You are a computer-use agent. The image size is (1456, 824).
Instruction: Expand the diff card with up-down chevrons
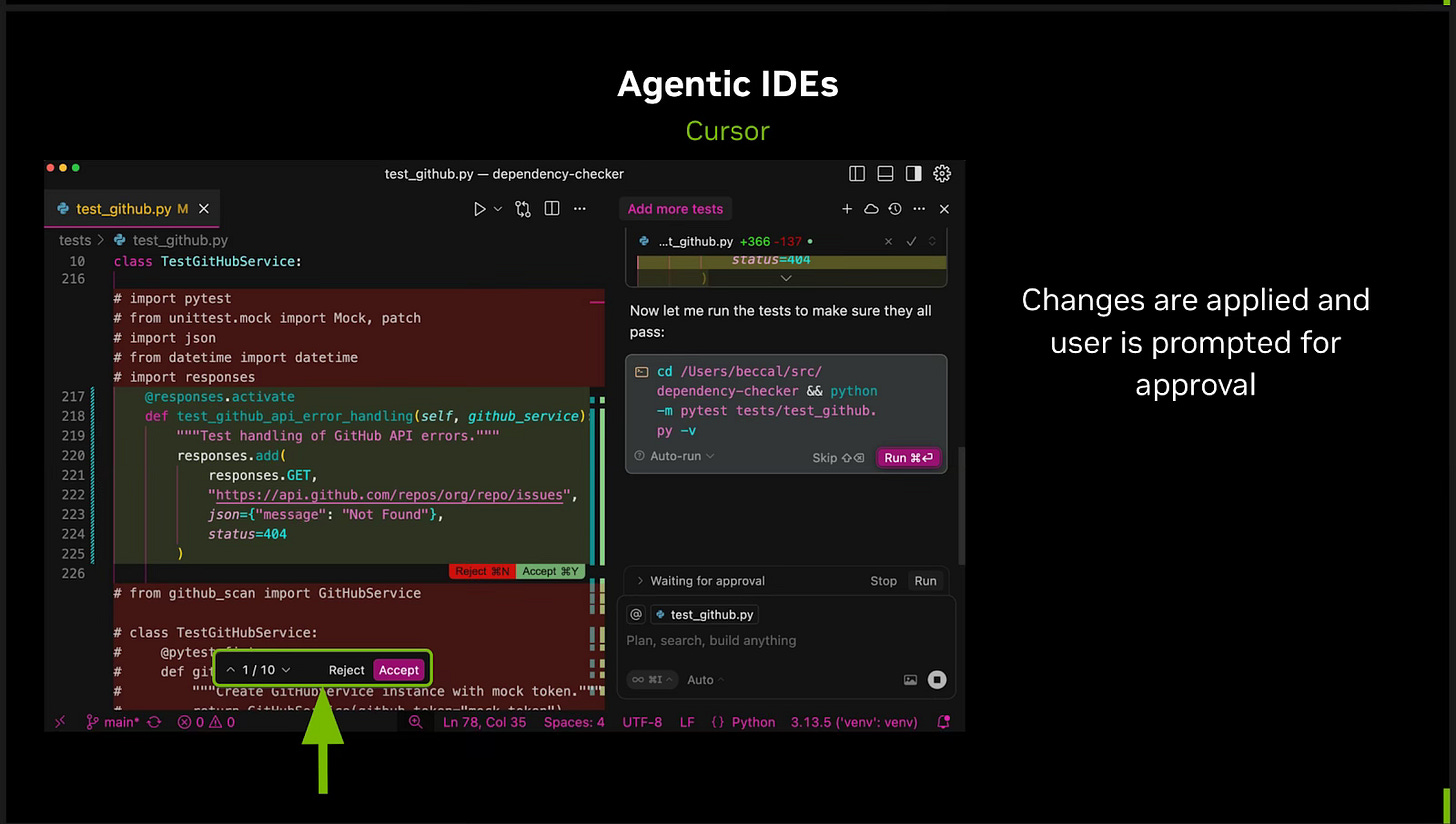[x=933, y=242]
